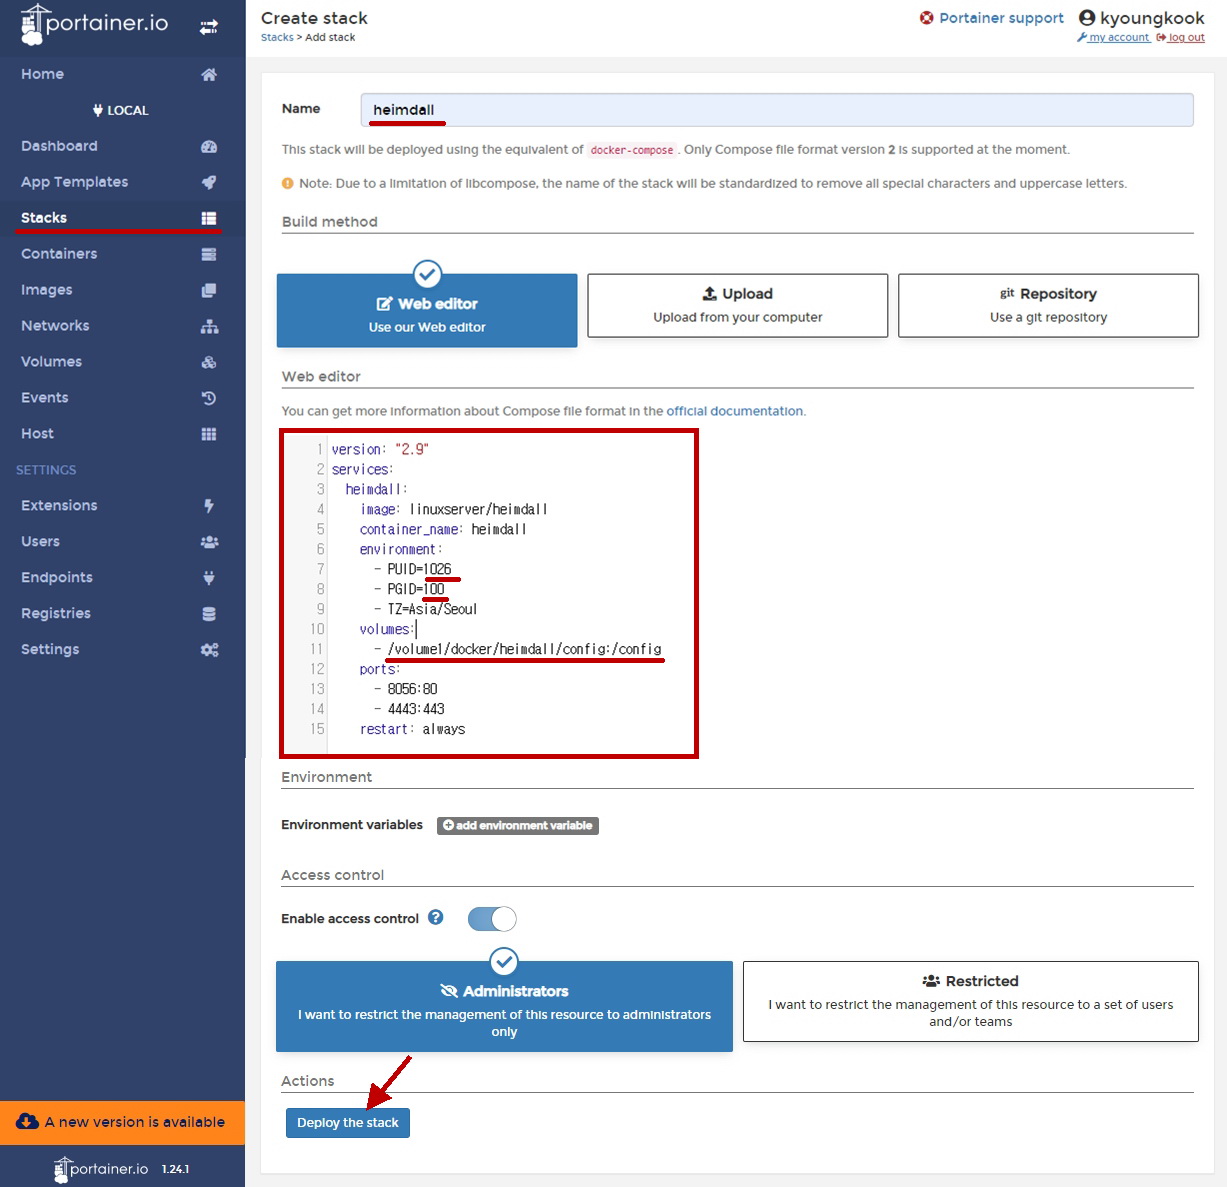Click the Users group icon

click(209, 542)
